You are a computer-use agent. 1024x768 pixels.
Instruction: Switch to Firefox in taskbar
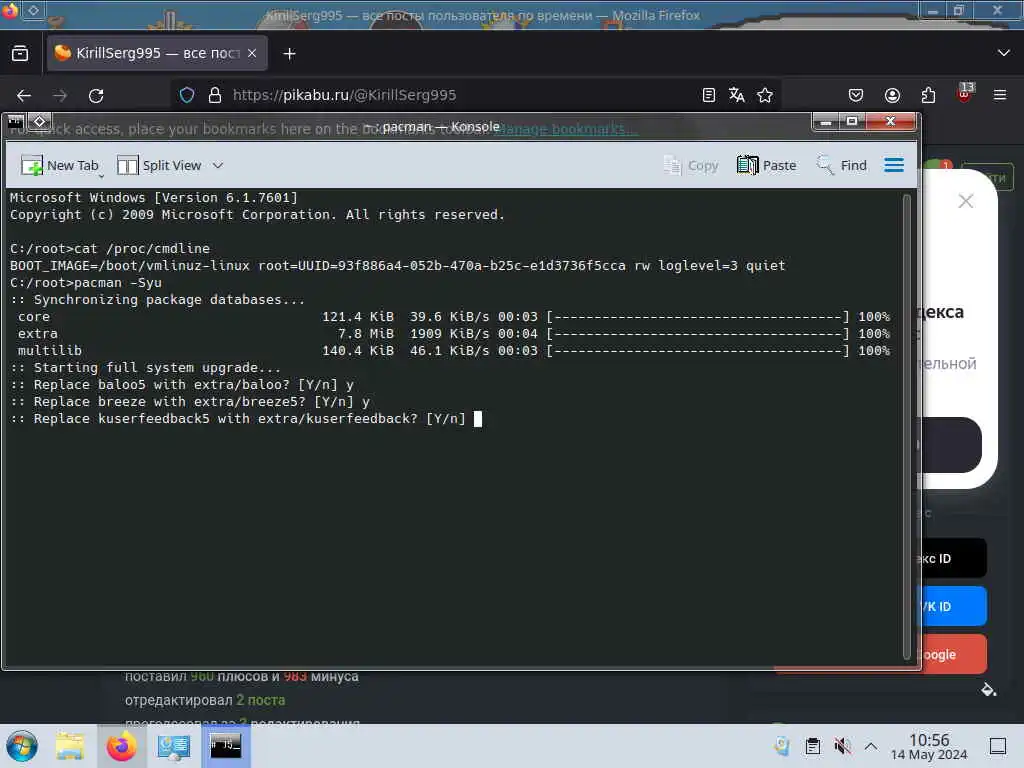pos(121,746)
